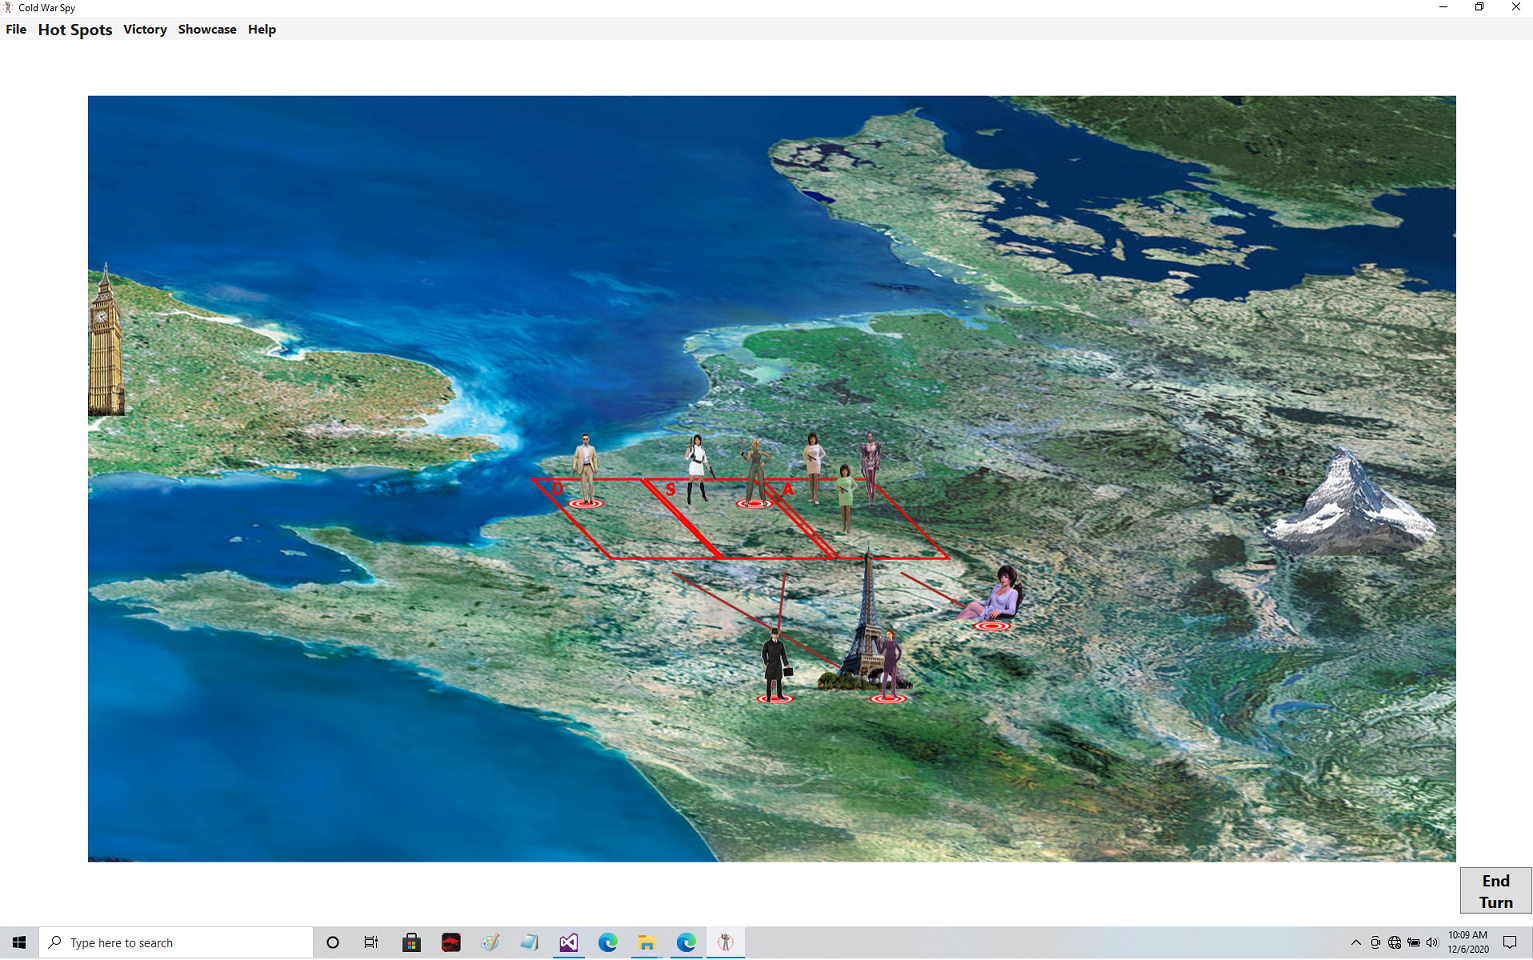This screenshot has height=960, width=1533.
Task: Select the Matterhorn mountain landmark
Action: [1350, 503]
